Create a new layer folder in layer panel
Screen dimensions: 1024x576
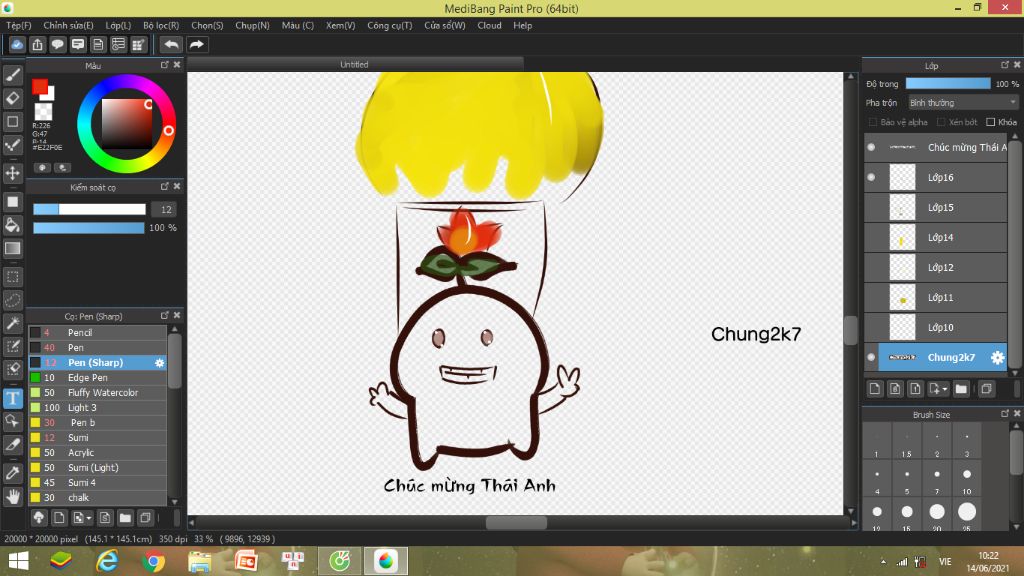click(961, 389)
